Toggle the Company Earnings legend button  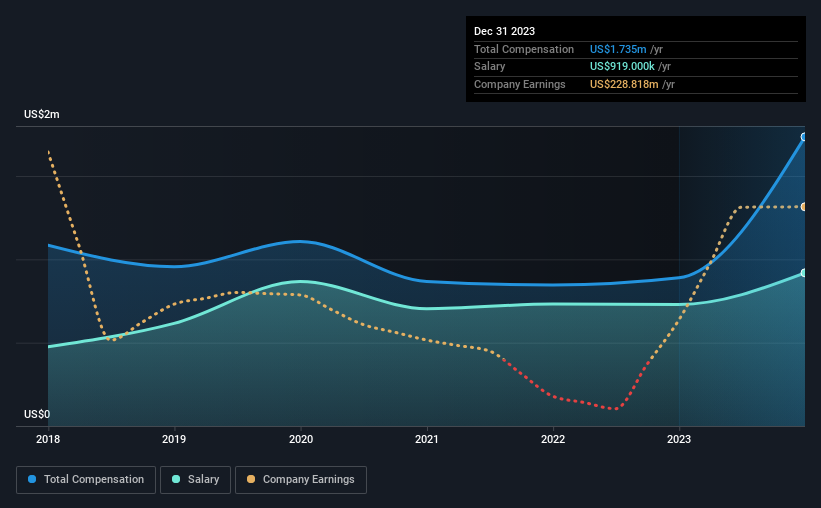[x=301, y=480]
